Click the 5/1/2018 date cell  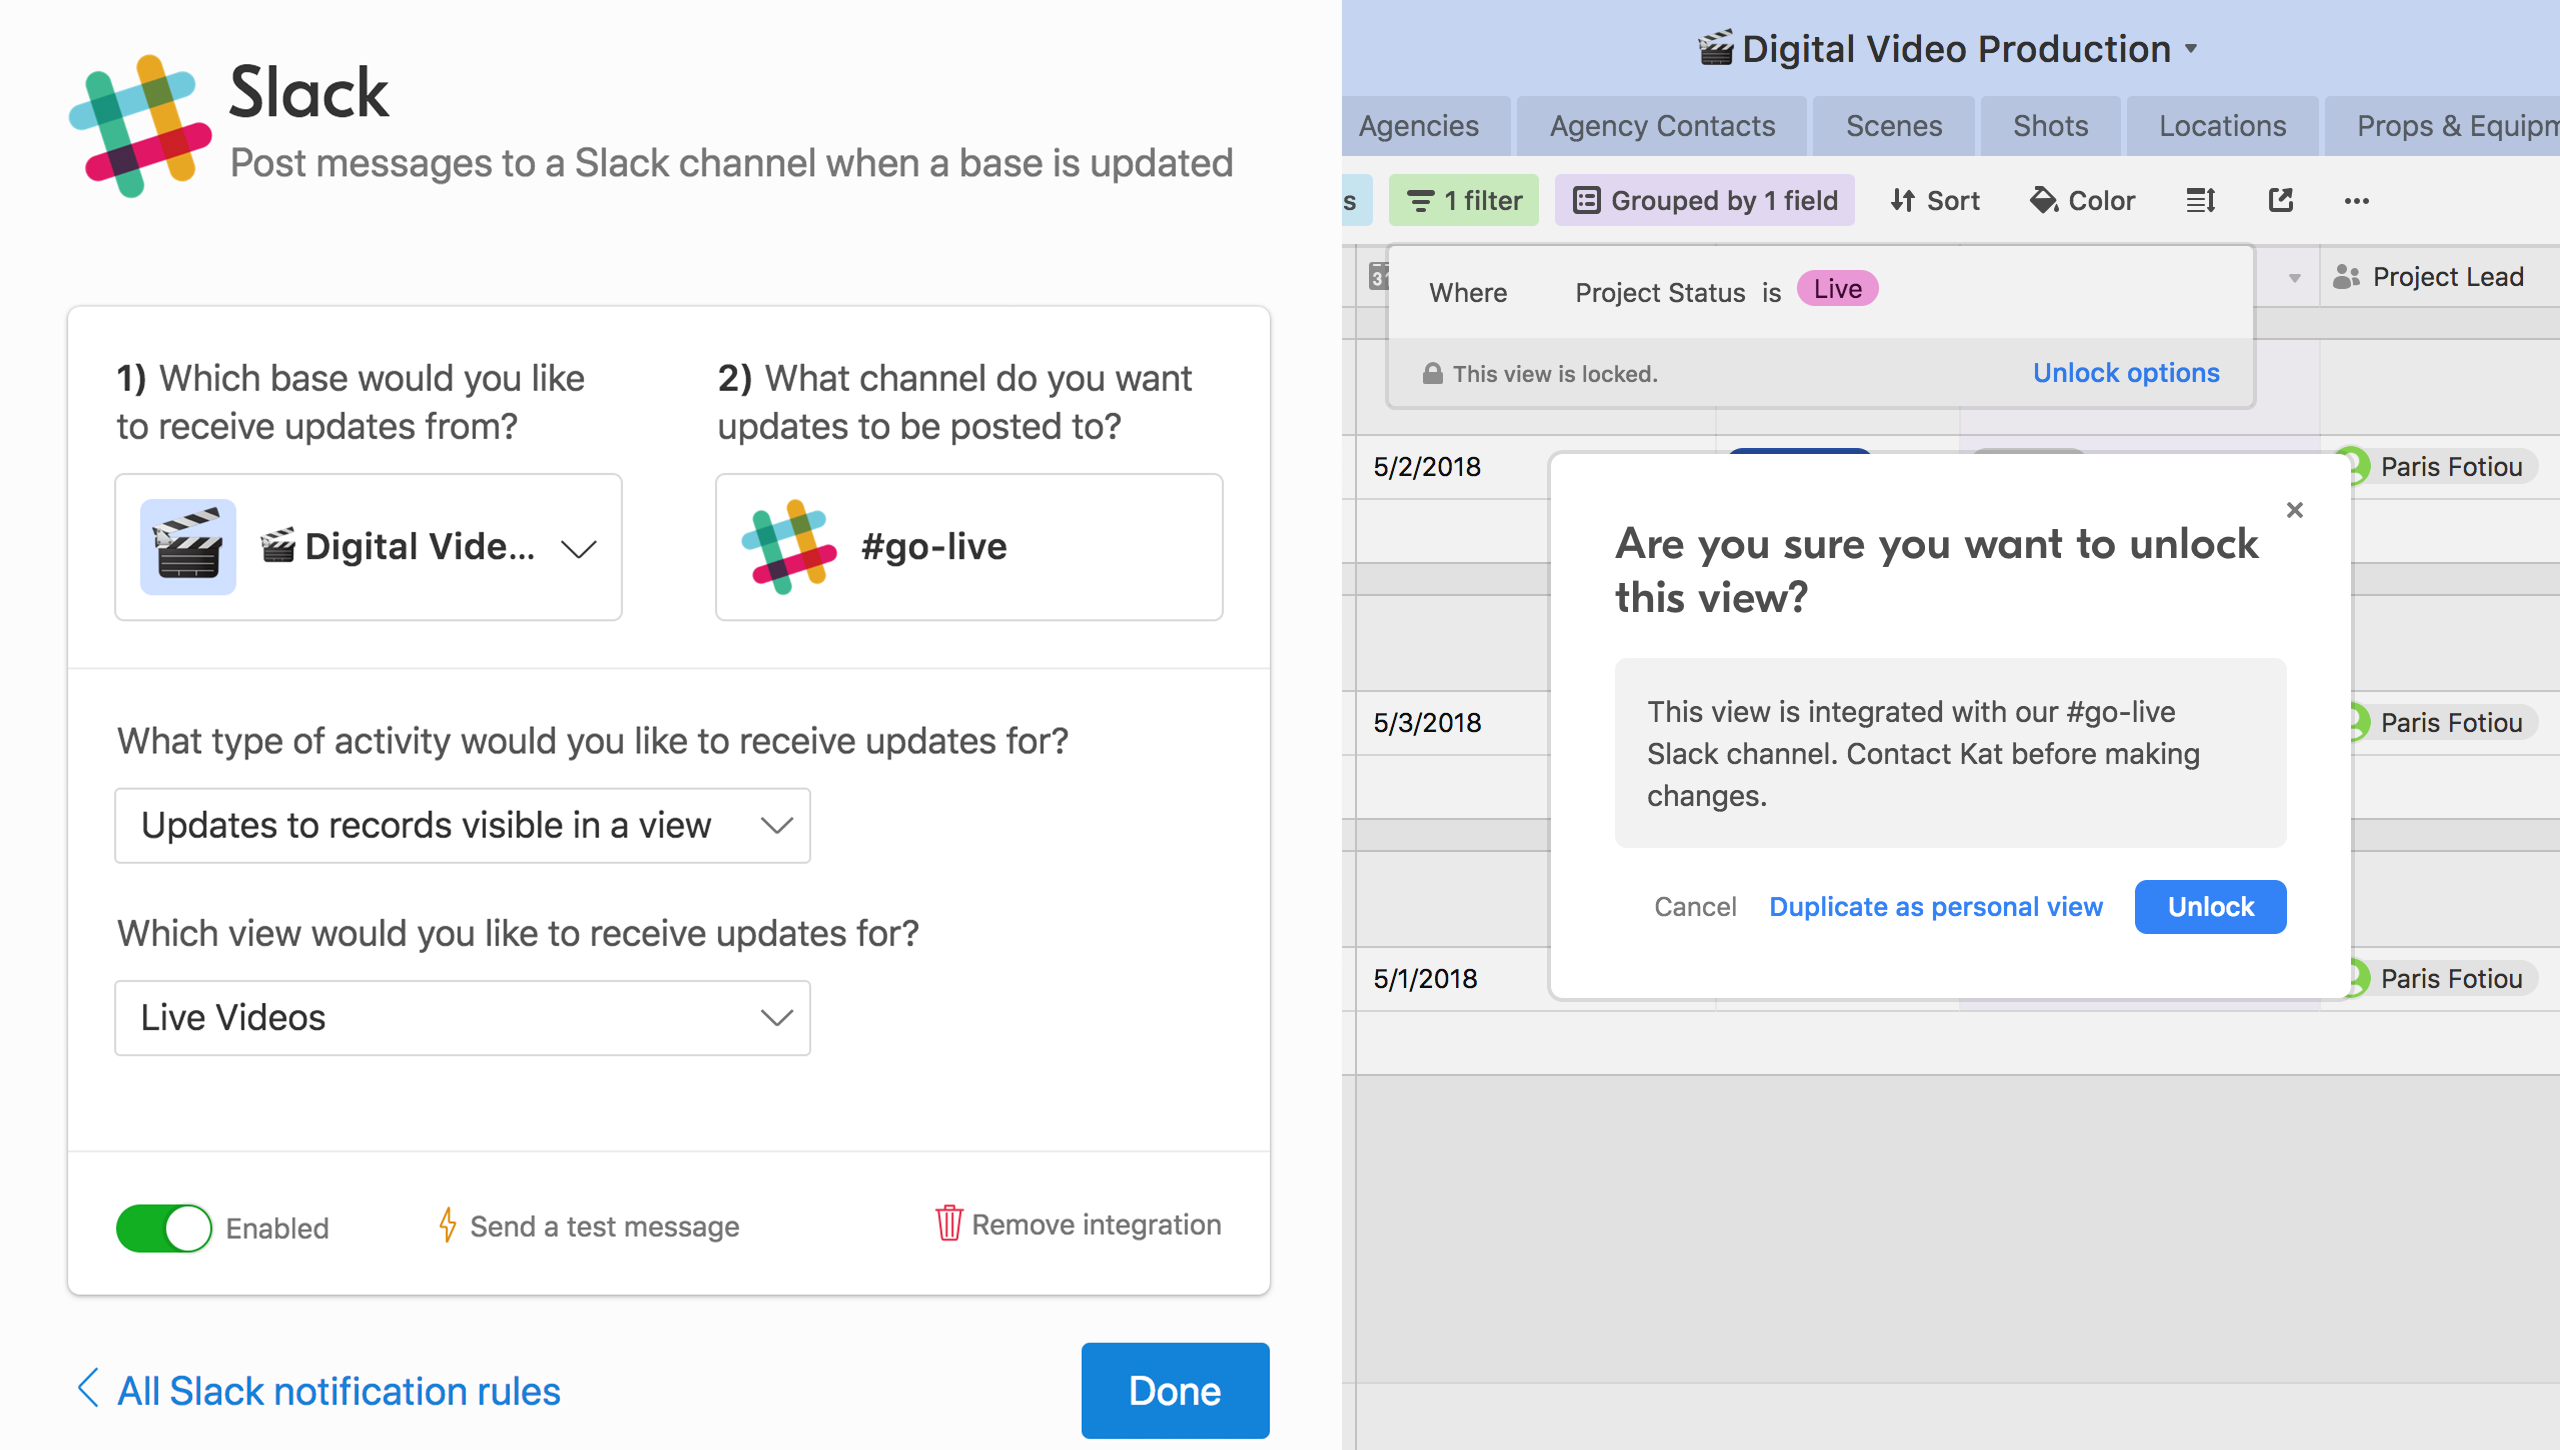[x=1425, y=979]
